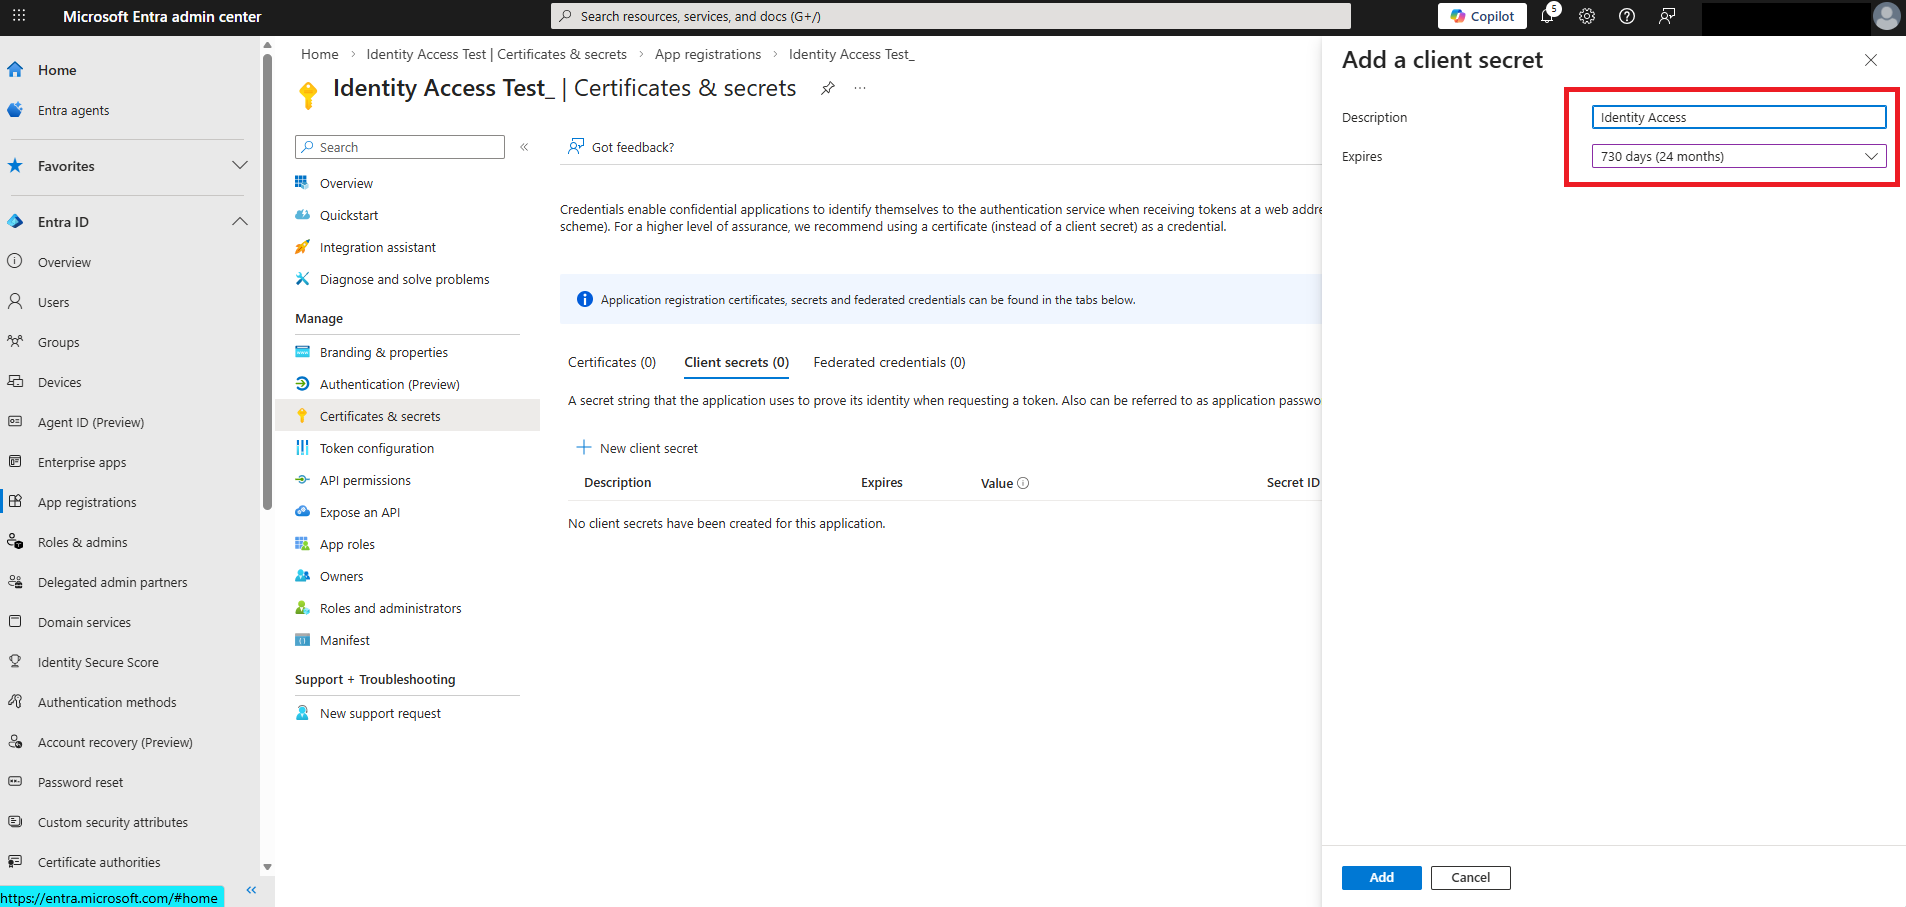Open the user account avatar

click(x=1886, y=16)
